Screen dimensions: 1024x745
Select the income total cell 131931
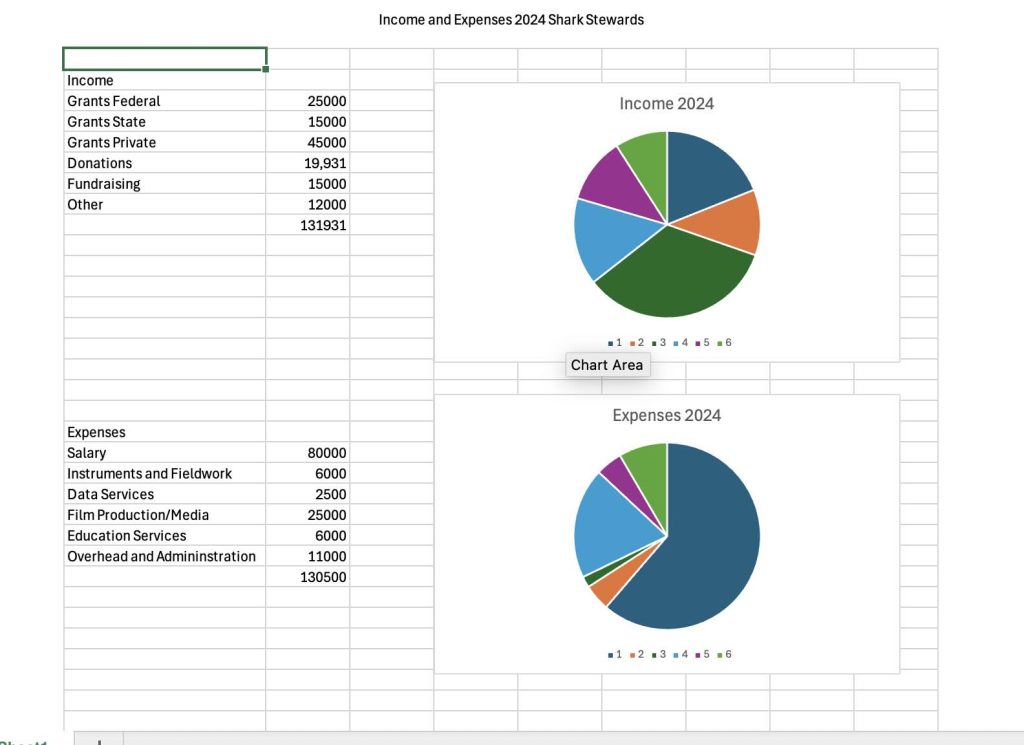click(307, 225)
